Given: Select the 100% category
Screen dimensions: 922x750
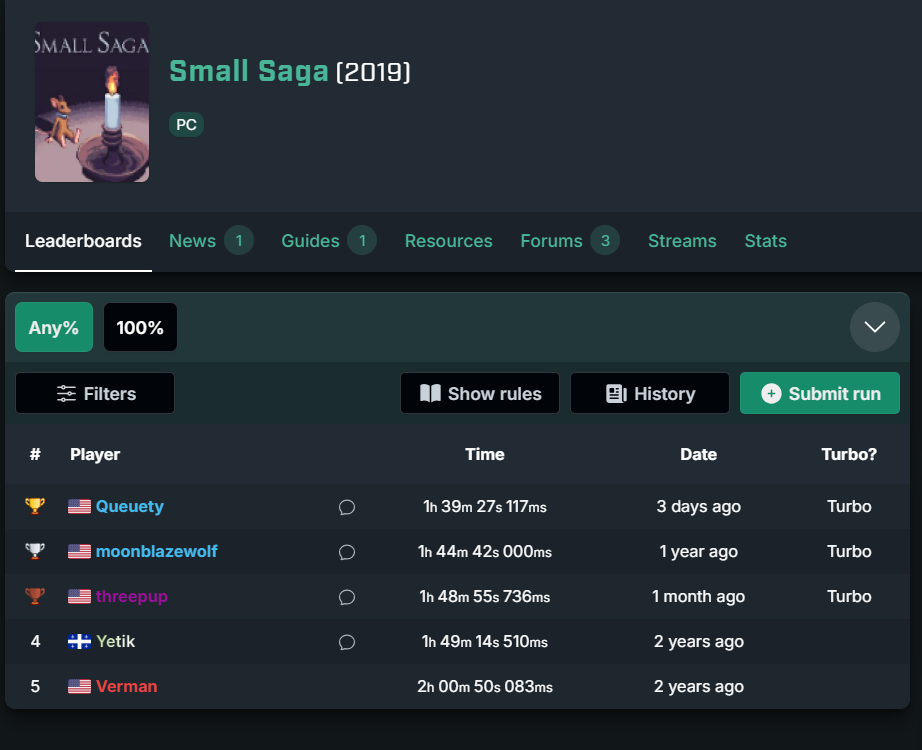Looking at the screenshot, I should [140, 327].
